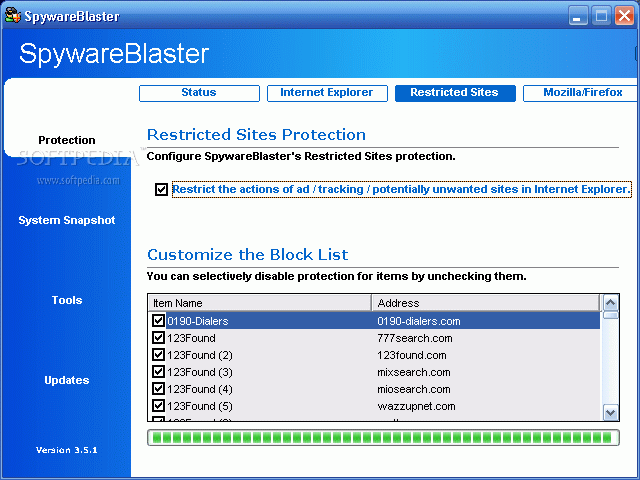The height and width of the screenshot is (480, 640).
Task: Toggle the 123Found (5) checkbox
Action: [158, 406]
